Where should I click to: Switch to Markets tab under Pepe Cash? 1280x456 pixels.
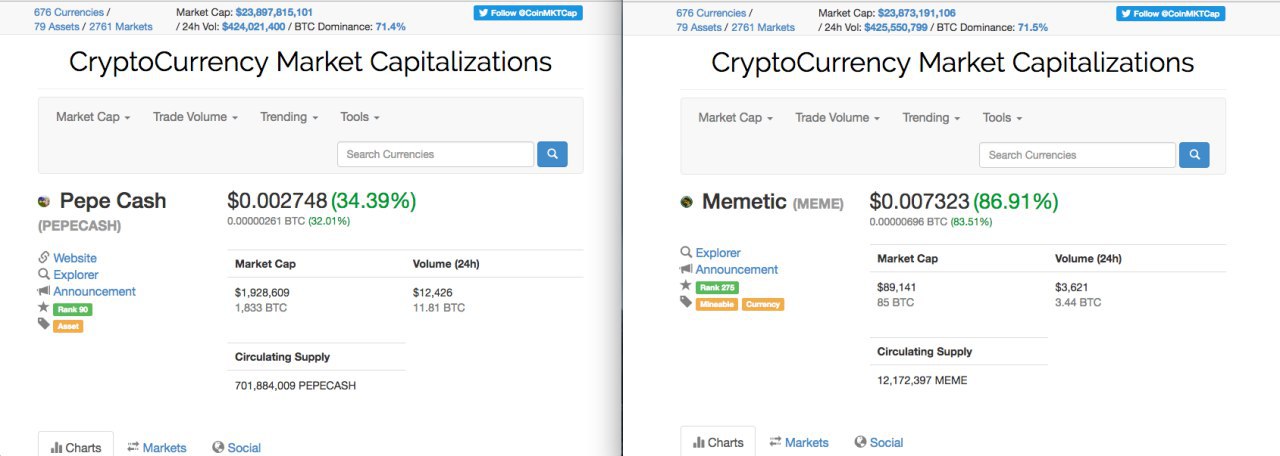[157, 447]
